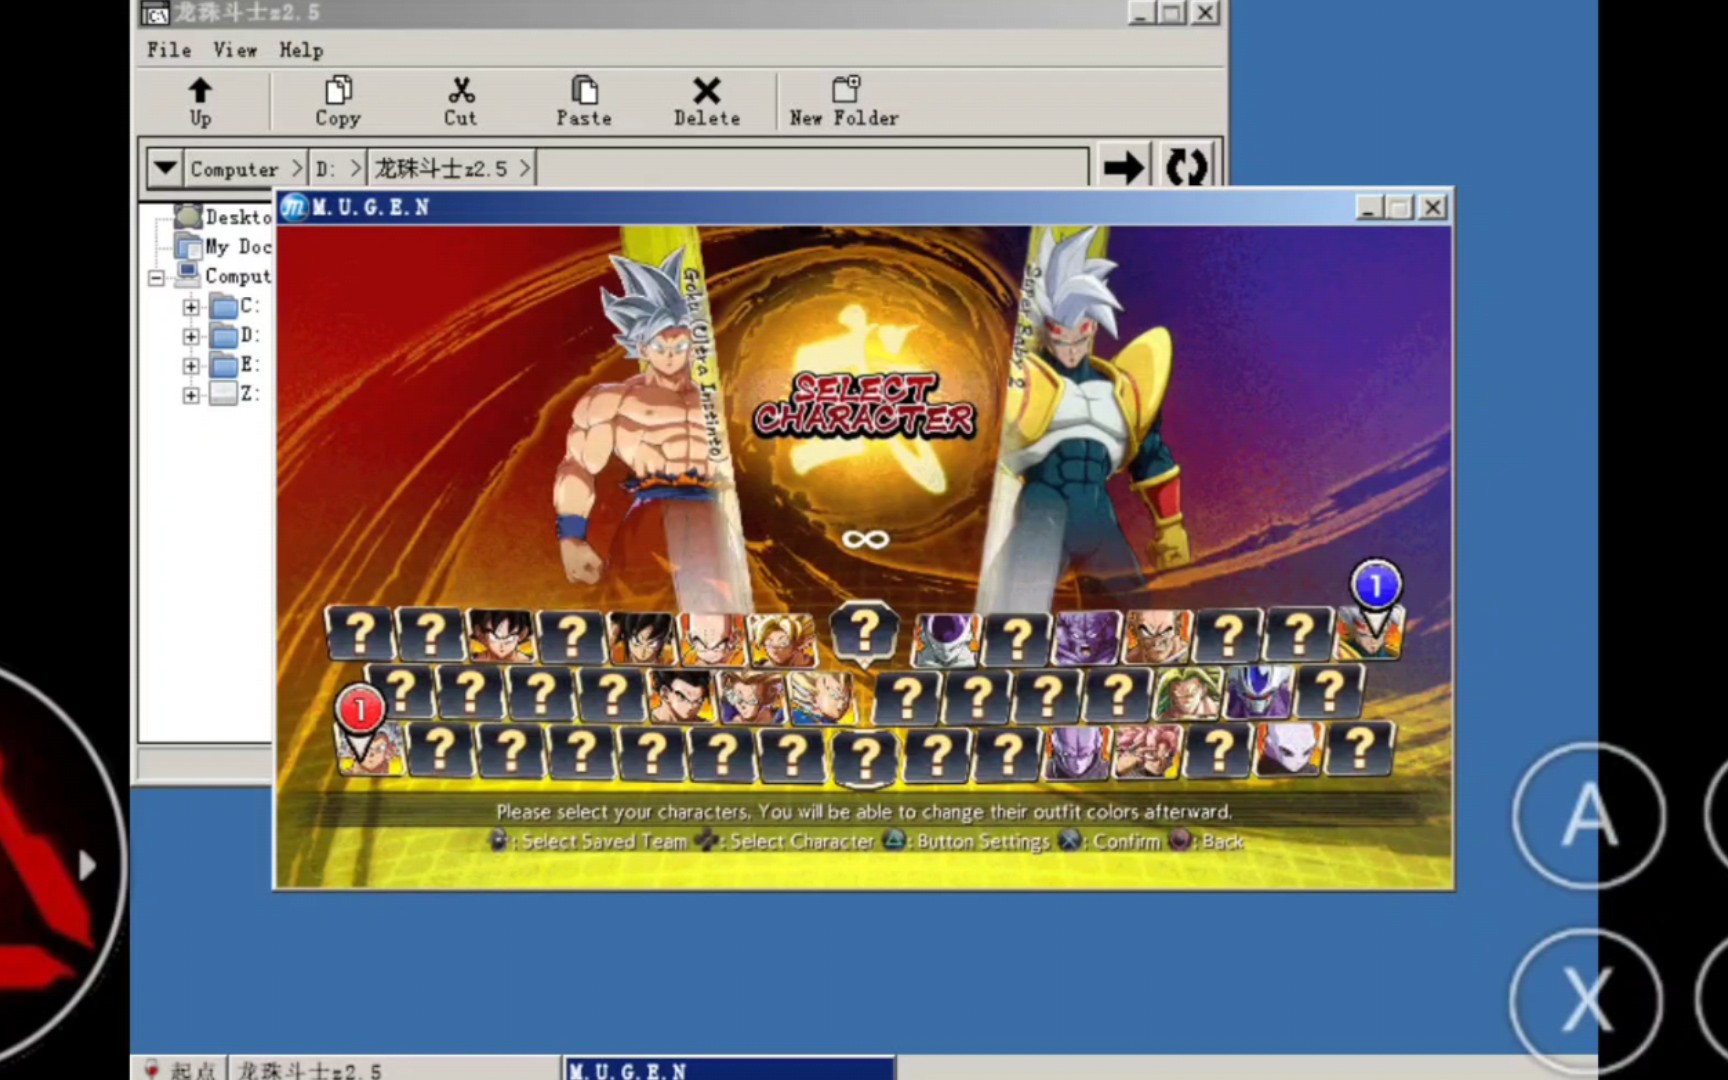This screenshot has height=1080, width=1728.
Task: Switch to 龙珠斗士z2.5 taskbar window
Action: (394, 1069)
